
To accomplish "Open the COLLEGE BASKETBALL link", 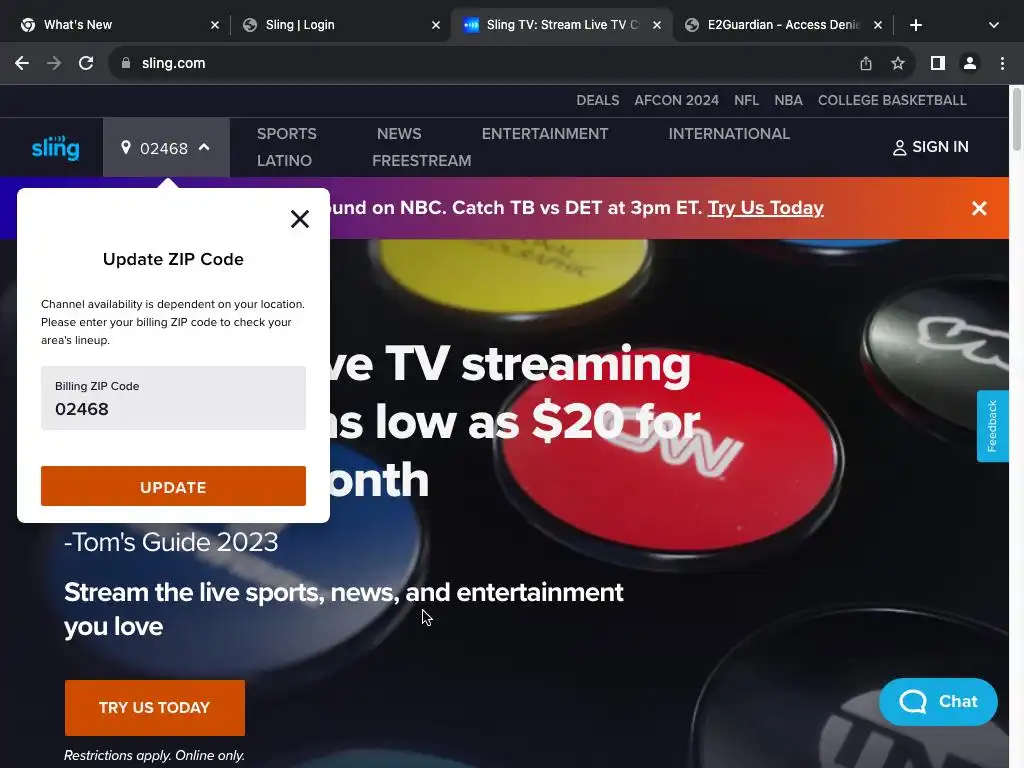I will tap(892, 101).
